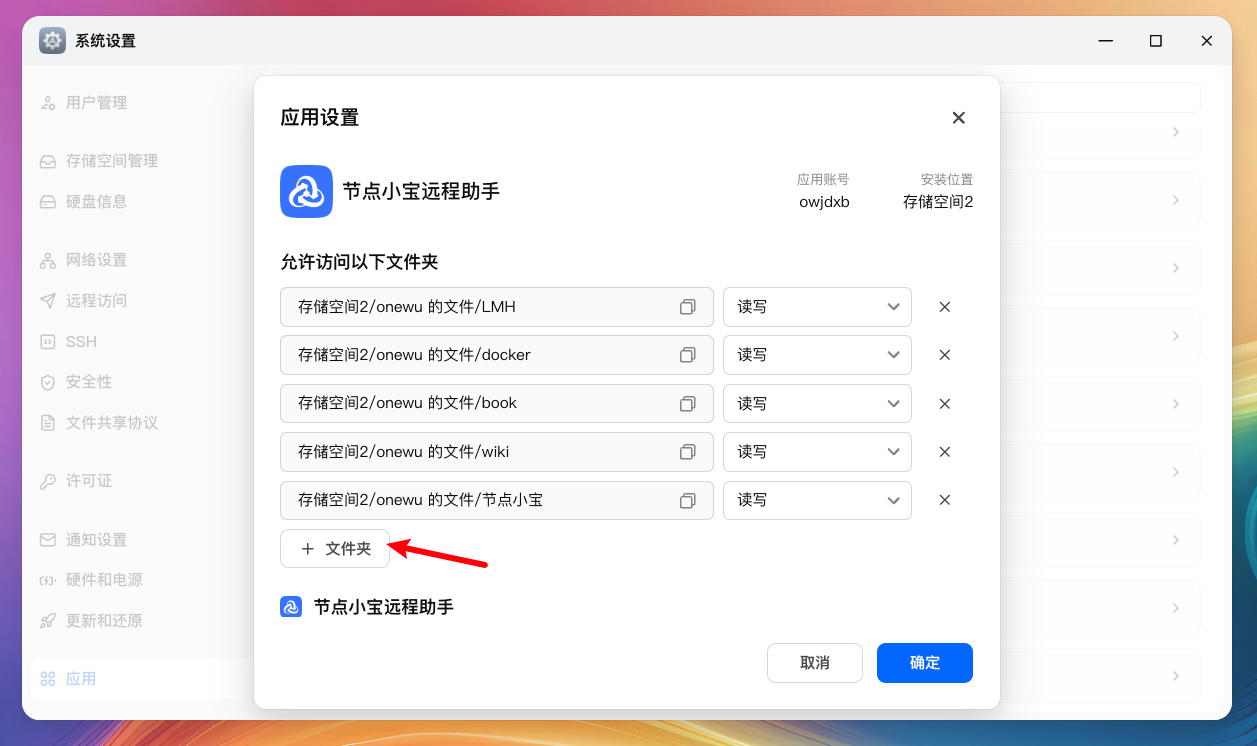Cancel with the 取消 button
Screen dimensions: 1257x746
point(814,663)
